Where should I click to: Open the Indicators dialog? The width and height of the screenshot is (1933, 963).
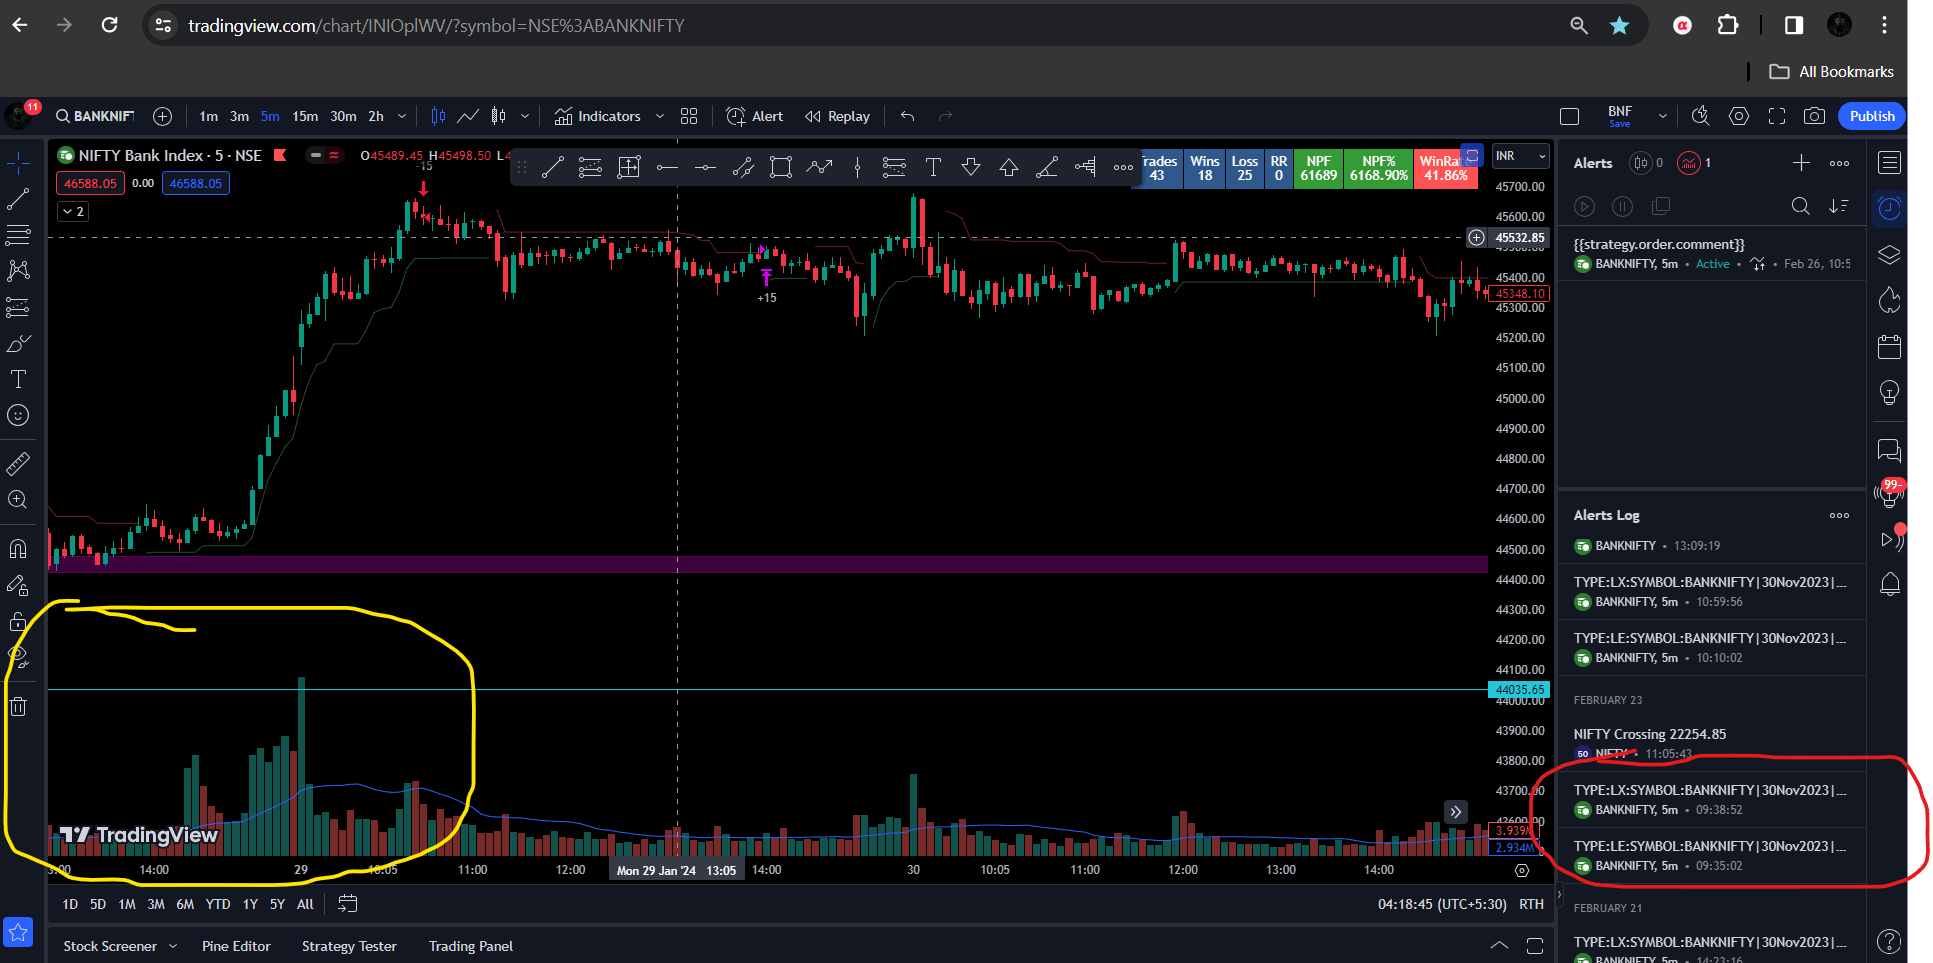(597, 116)
